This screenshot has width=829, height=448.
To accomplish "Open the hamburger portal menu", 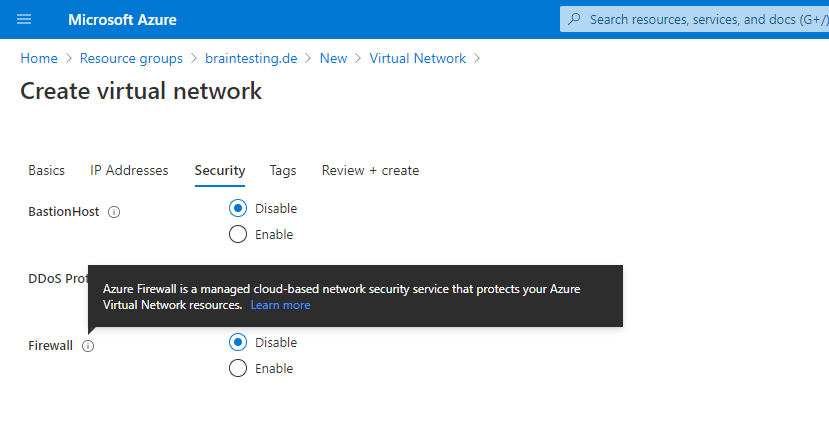I will point(24,20).
